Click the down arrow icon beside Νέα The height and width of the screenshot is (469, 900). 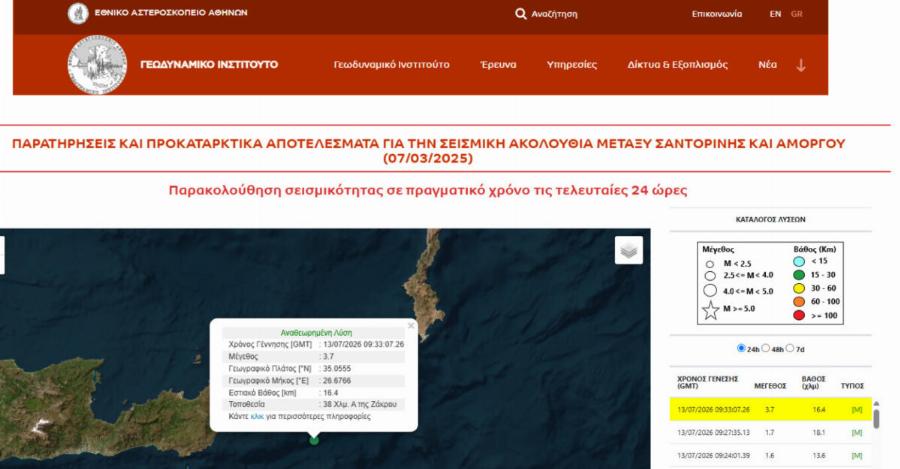(801, 65)
